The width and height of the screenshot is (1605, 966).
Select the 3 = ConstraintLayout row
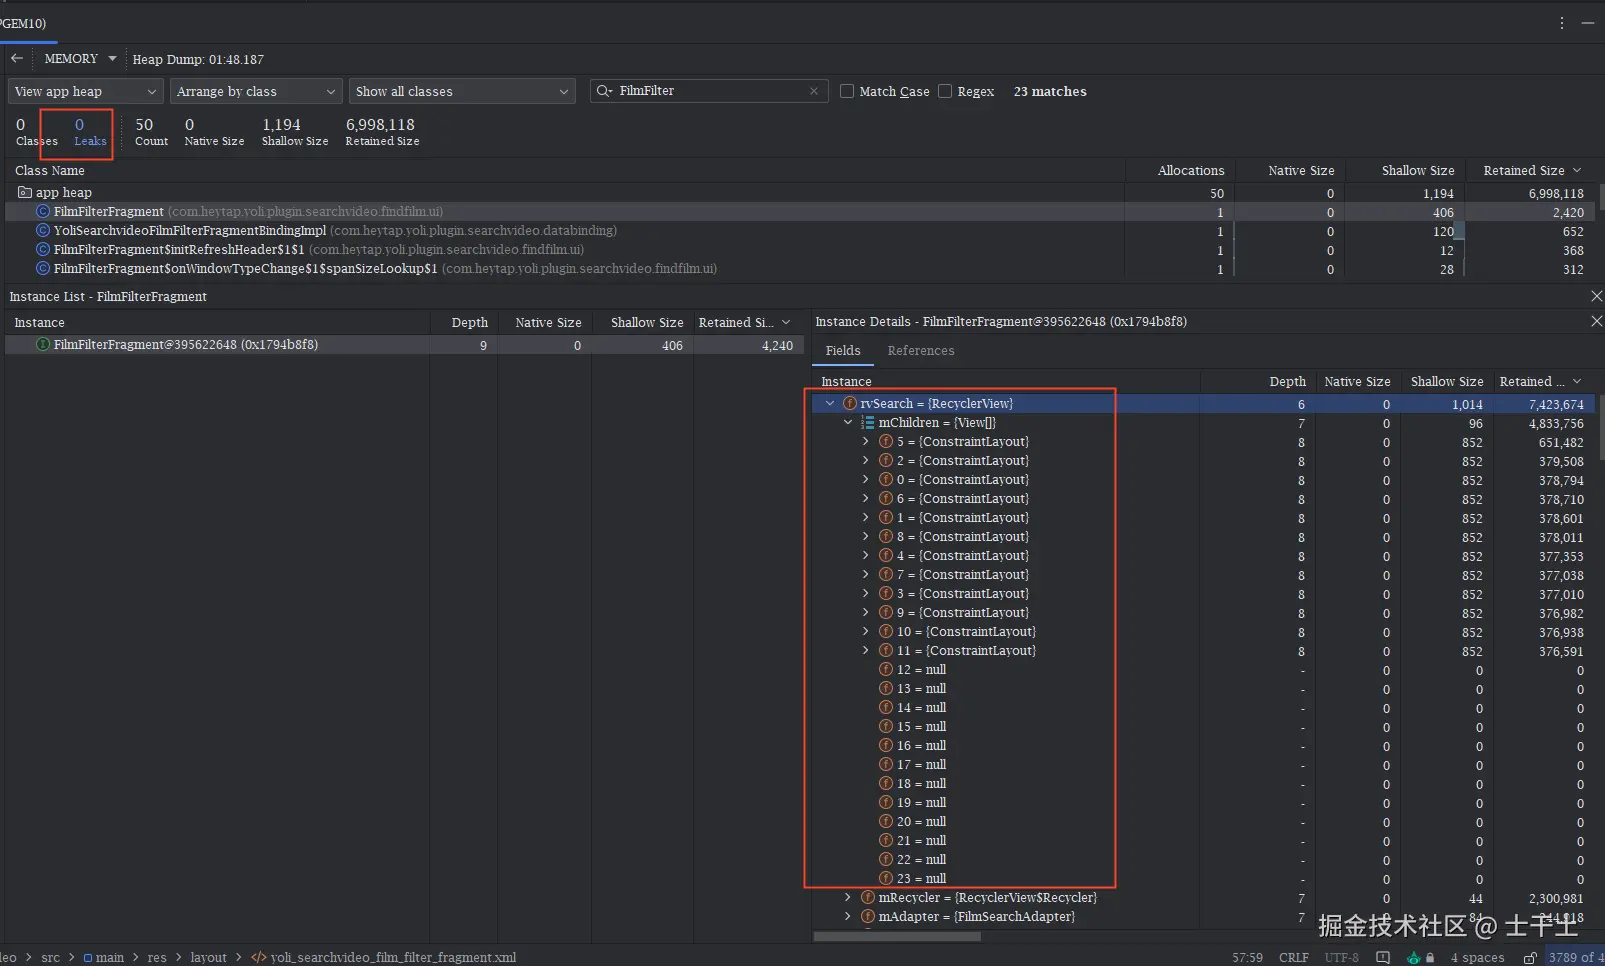(1205, 594)
